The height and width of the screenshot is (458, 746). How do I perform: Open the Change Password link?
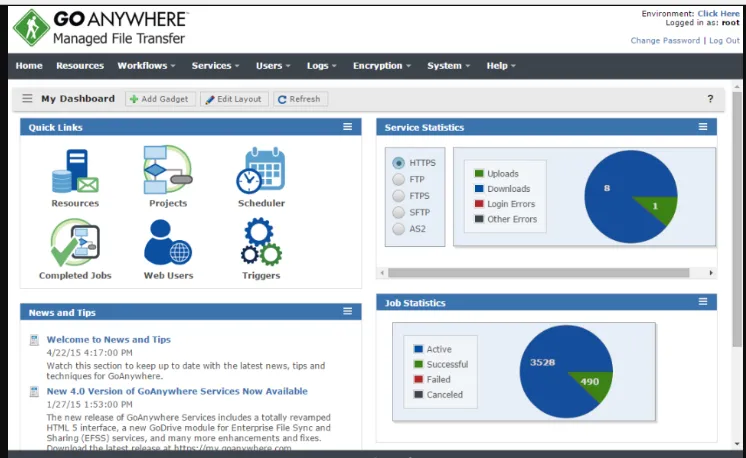point(665,40)
